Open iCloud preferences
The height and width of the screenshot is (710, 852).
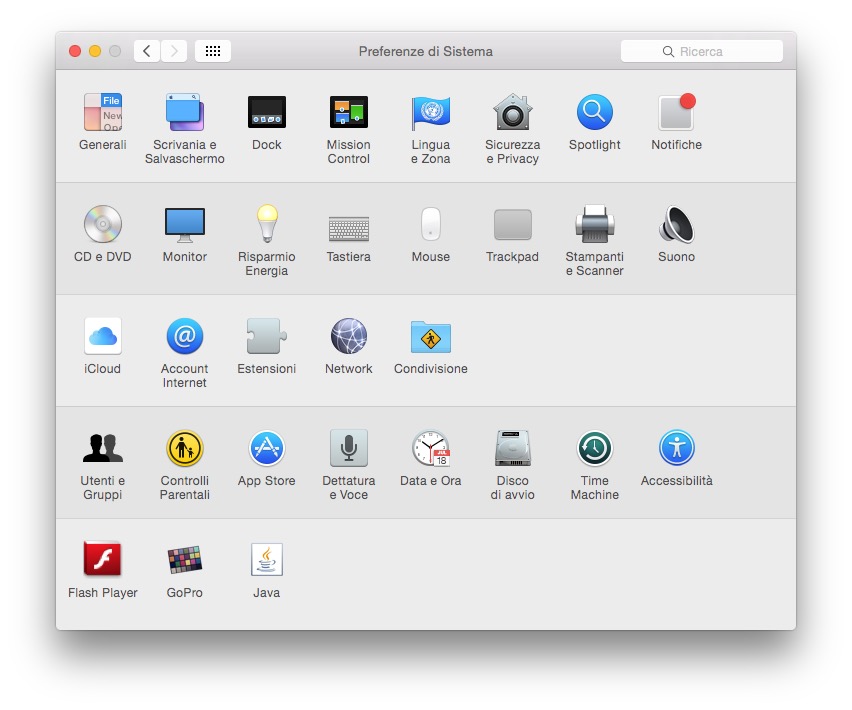103,337
